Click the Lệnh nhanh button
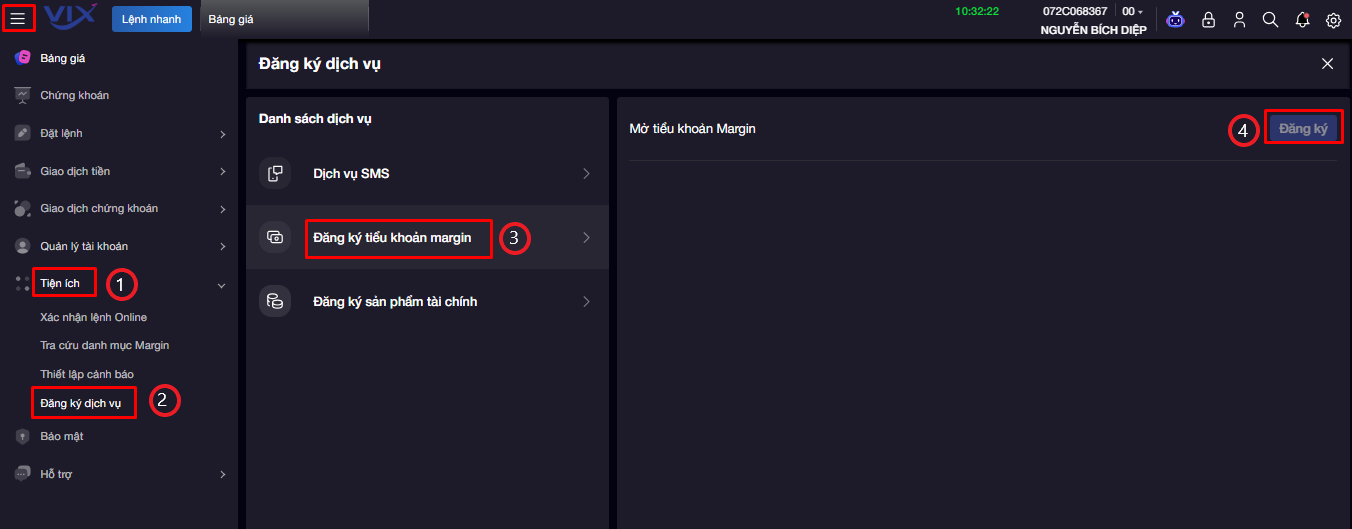1352x529 pixels. click(152, 19)
